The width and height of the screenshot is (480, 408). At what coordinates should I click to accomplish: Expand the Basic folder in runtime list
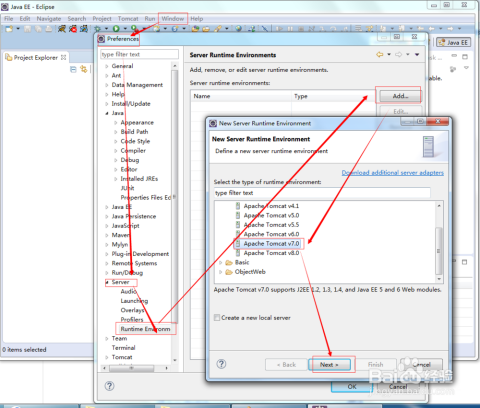coord(221,263)
